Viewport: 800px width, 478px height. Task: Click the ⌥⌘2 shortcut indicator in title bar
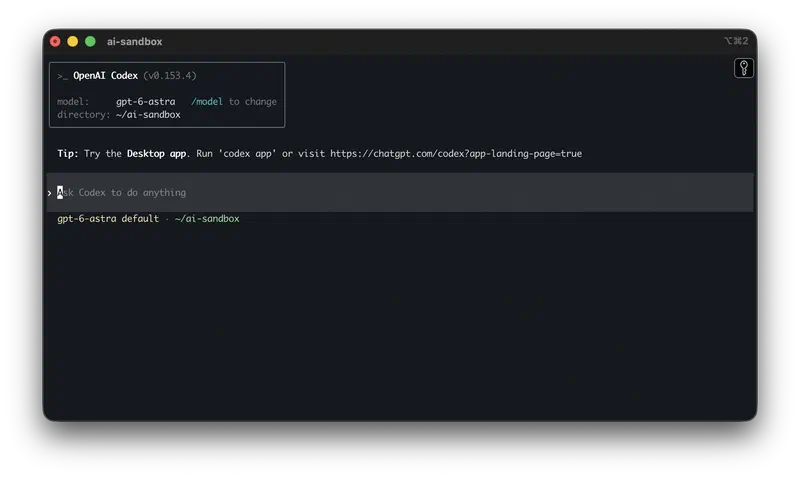736,41
